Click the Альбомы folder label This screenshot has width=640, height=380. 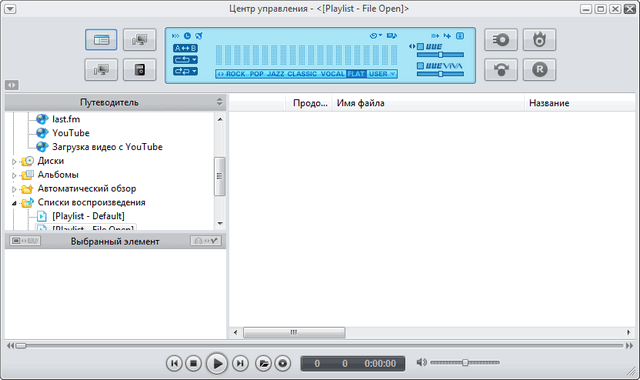click(x=58, y=175)
